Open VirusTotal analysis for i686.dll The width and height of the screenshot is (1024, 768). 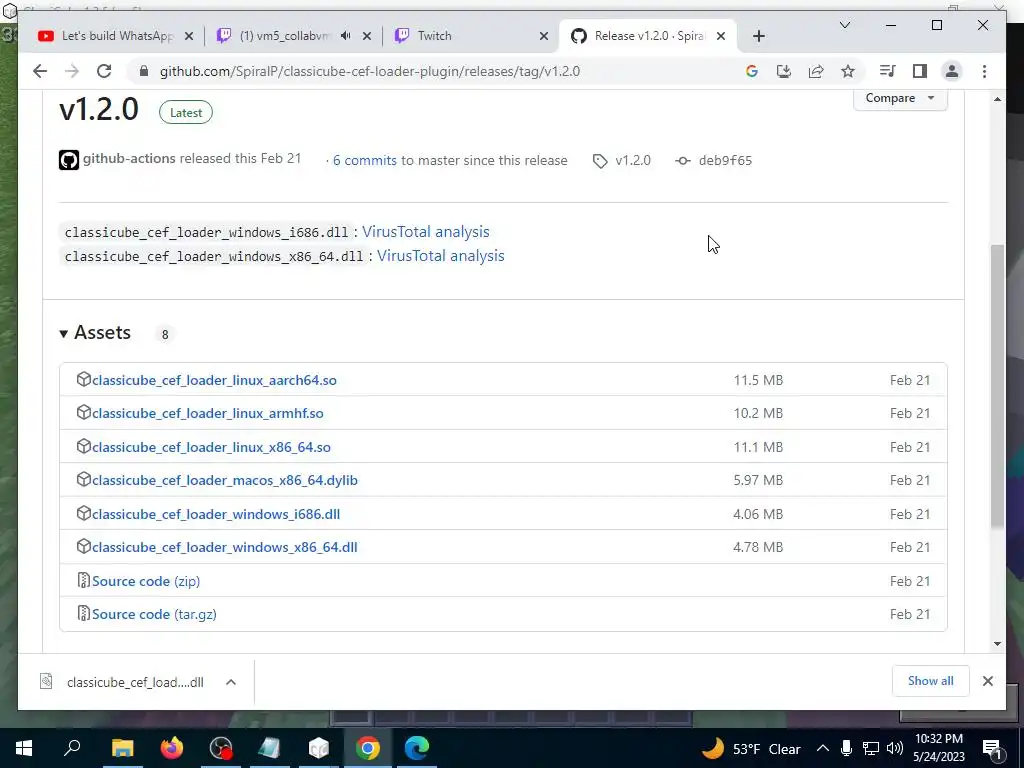pos(426,232)
